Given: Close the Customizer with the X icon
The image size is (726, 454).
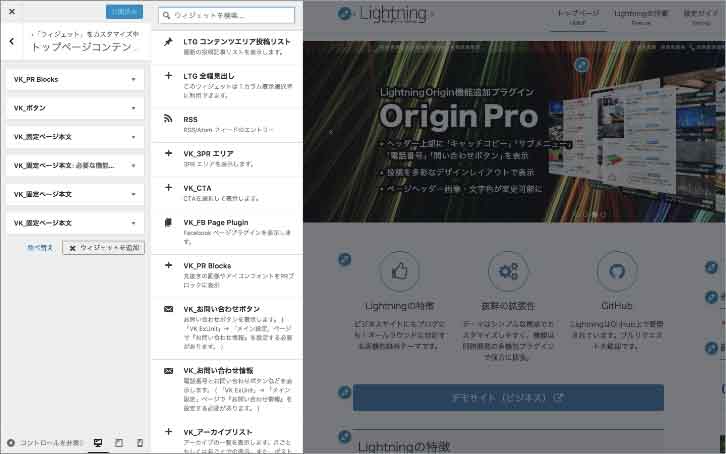Looking at the screenshot, I should pyautogui.click(x=12, y=12).
